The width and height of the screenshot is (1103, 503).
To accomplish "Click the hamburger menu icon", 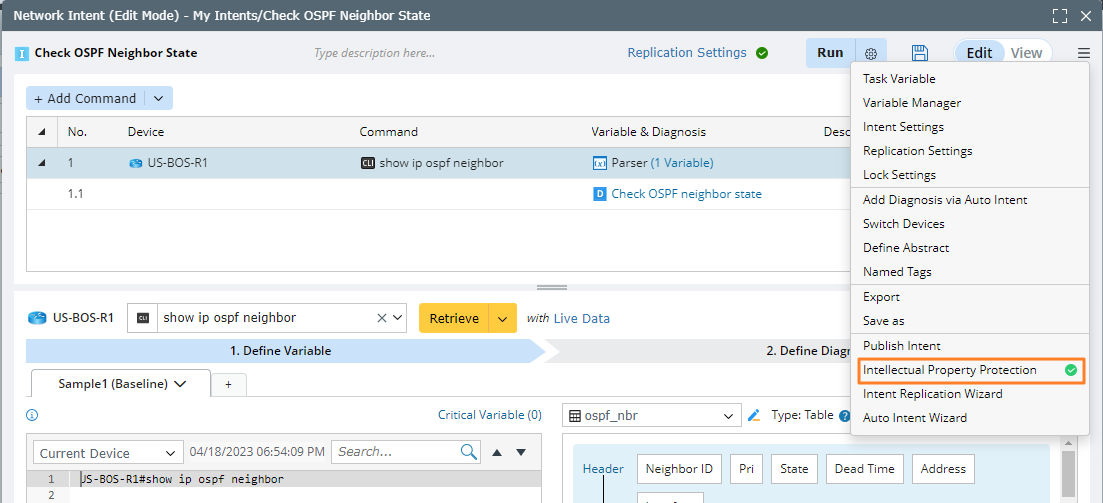I will tap(1084, 53).
